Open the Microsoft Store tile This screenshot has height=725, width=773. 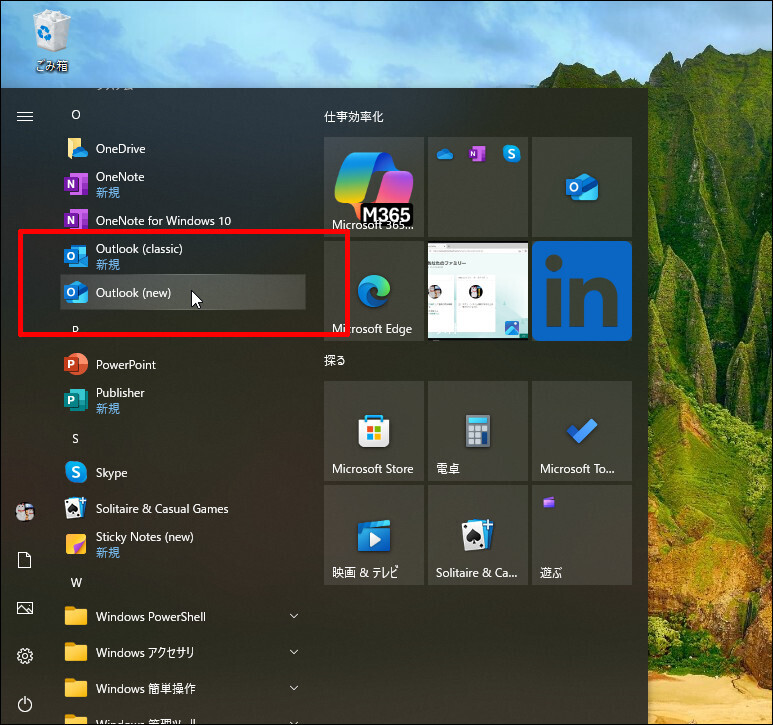[374, 431]
